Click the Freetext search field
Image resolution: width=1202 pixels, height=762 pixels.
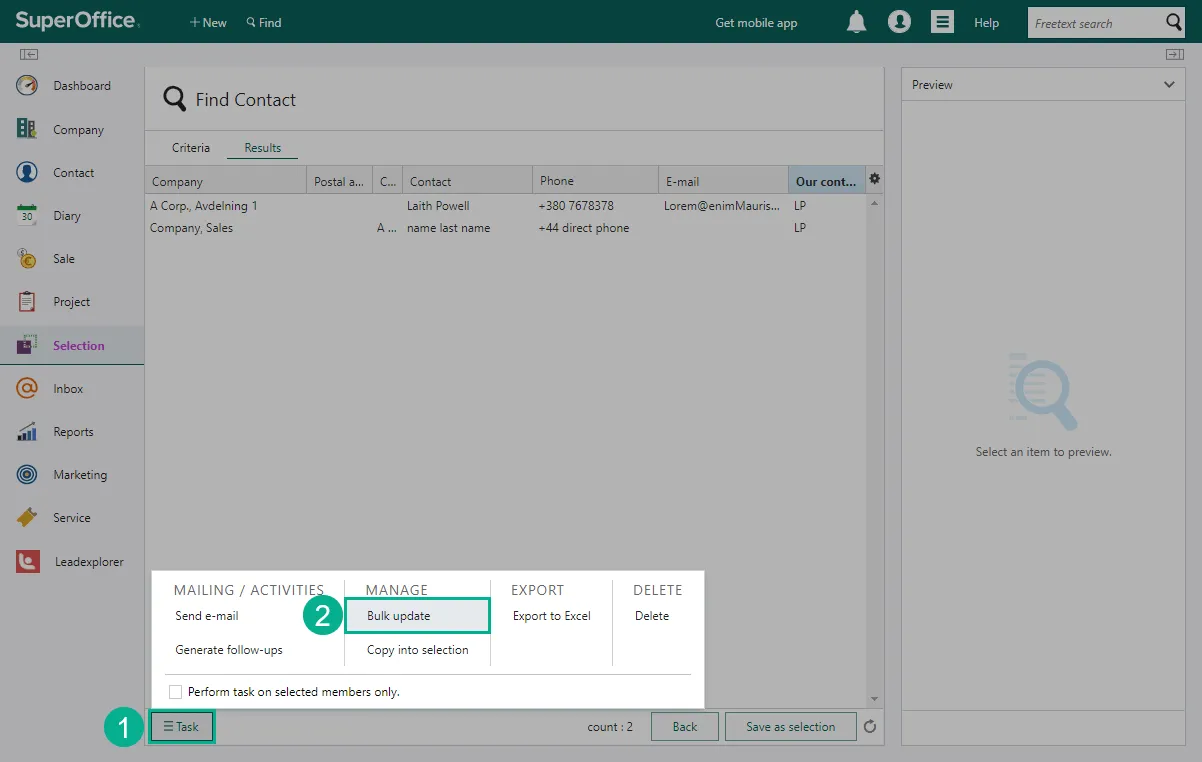point(1095,23)
